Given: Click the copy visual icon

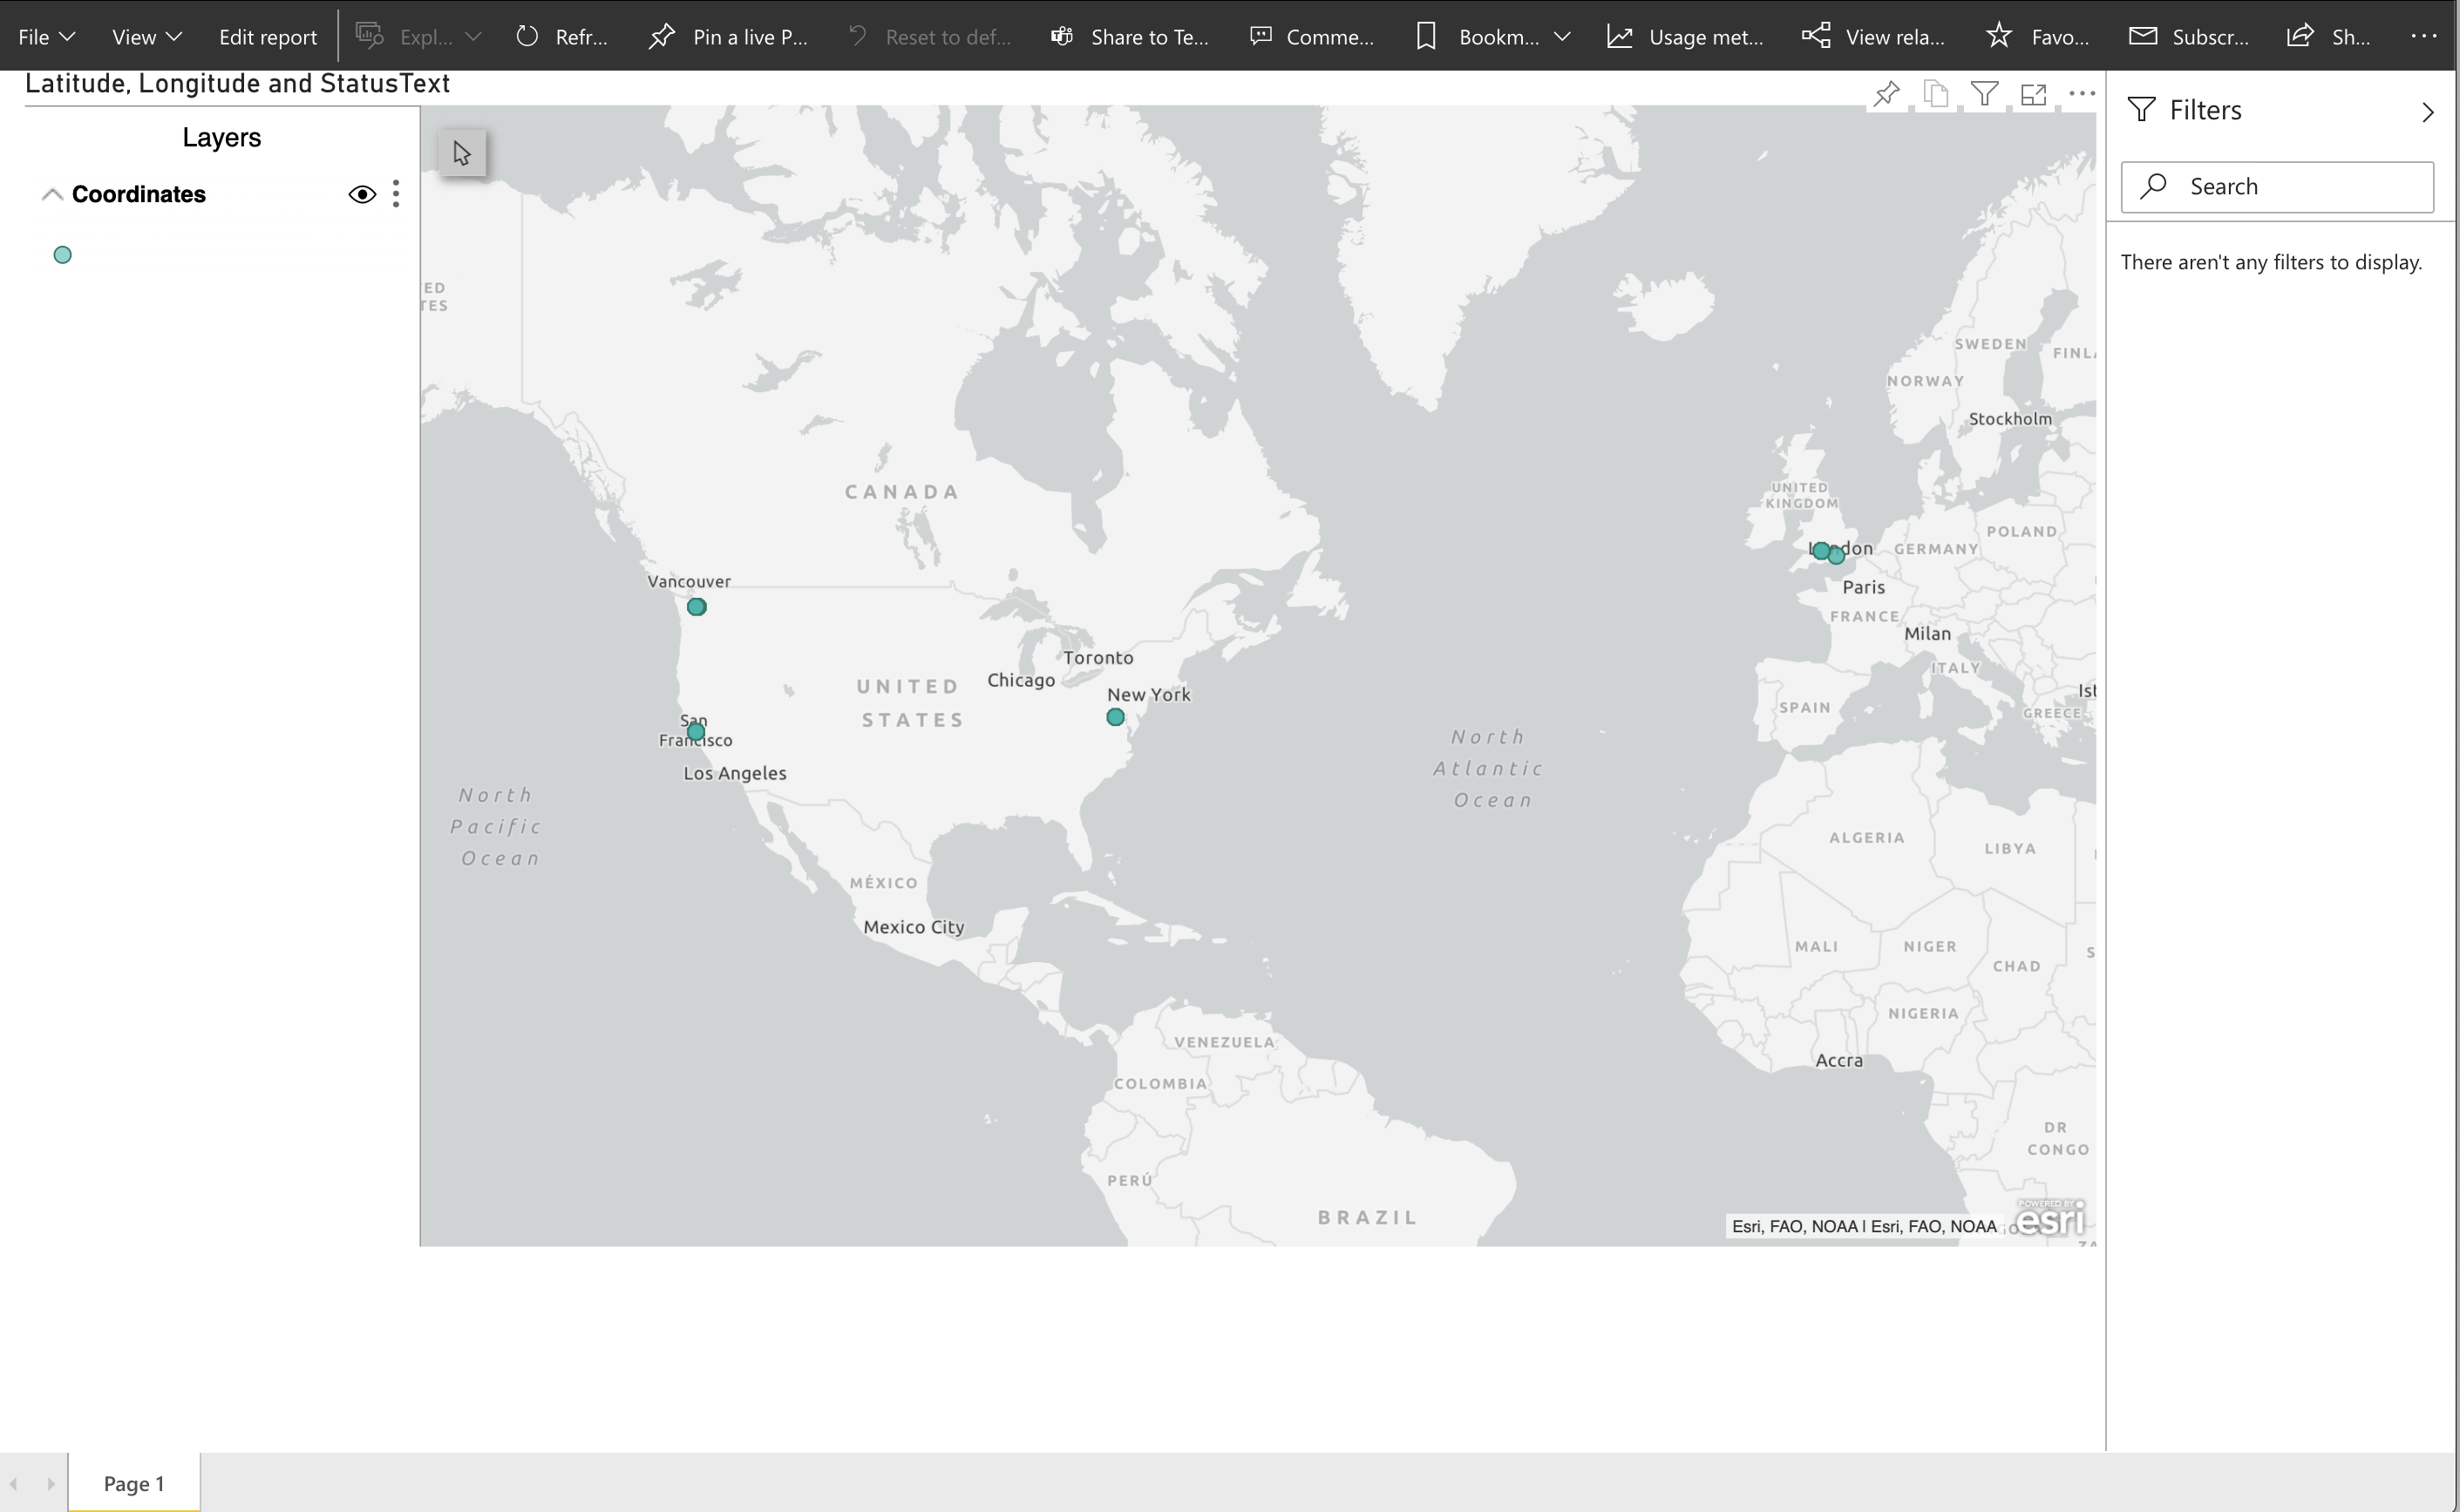Looking at the screenshot, I should [x=1936, y=94].
